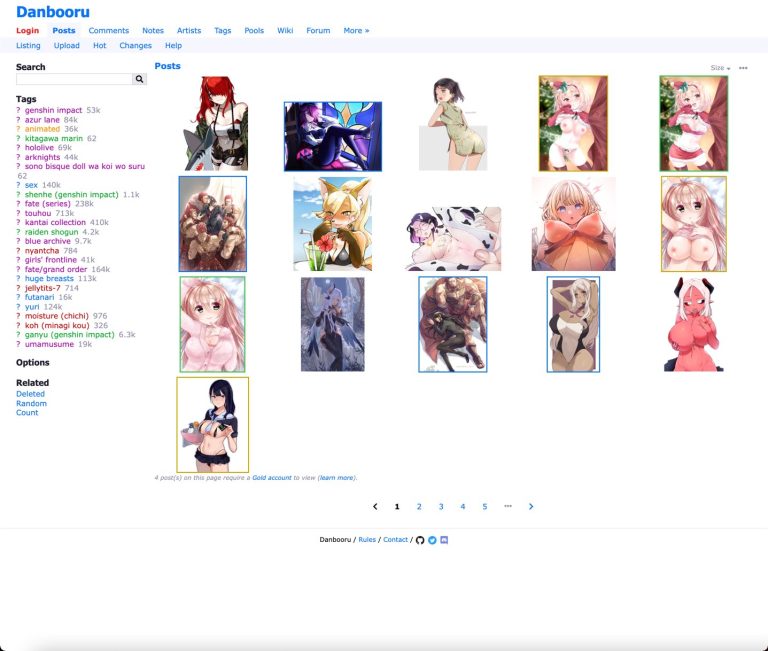Viewport: 768px width, 651px height.
Task: Click the pagination ellipsis for more pages
Action: [508, 506]
